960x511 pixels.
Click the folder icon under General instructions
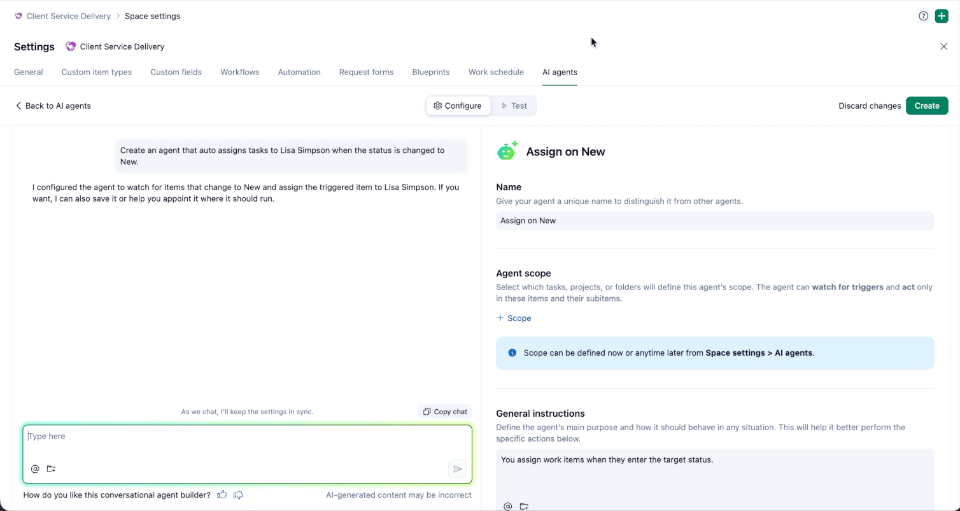pyautogui.click(x=524, y=506)
